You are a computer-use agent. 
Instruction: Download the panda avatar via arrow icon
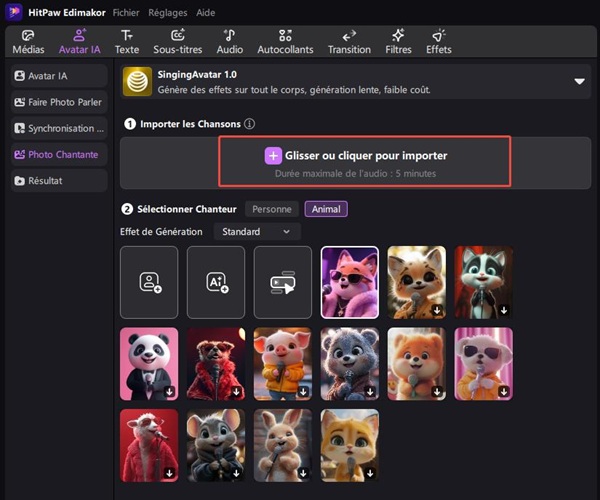pos(170,392)
